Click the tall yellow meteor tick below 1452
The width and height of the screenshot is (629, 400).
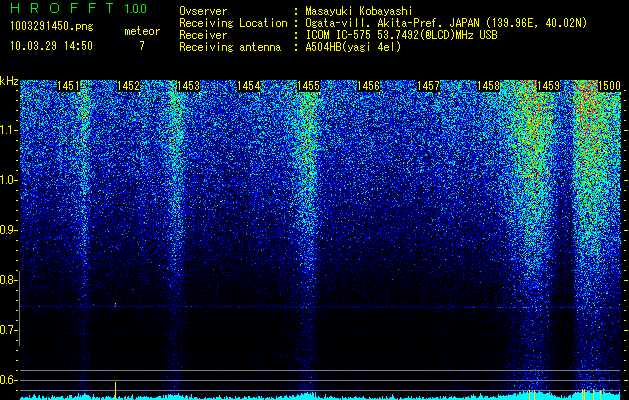pos(116,391)
